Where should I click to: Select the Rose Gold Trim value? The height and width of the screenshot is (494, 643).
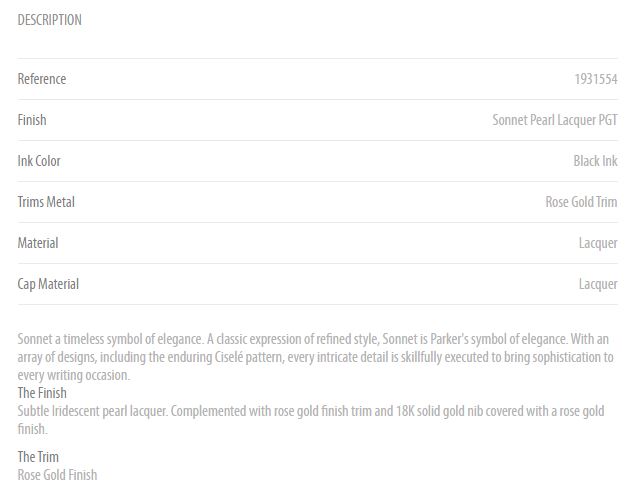coord(581,202)
